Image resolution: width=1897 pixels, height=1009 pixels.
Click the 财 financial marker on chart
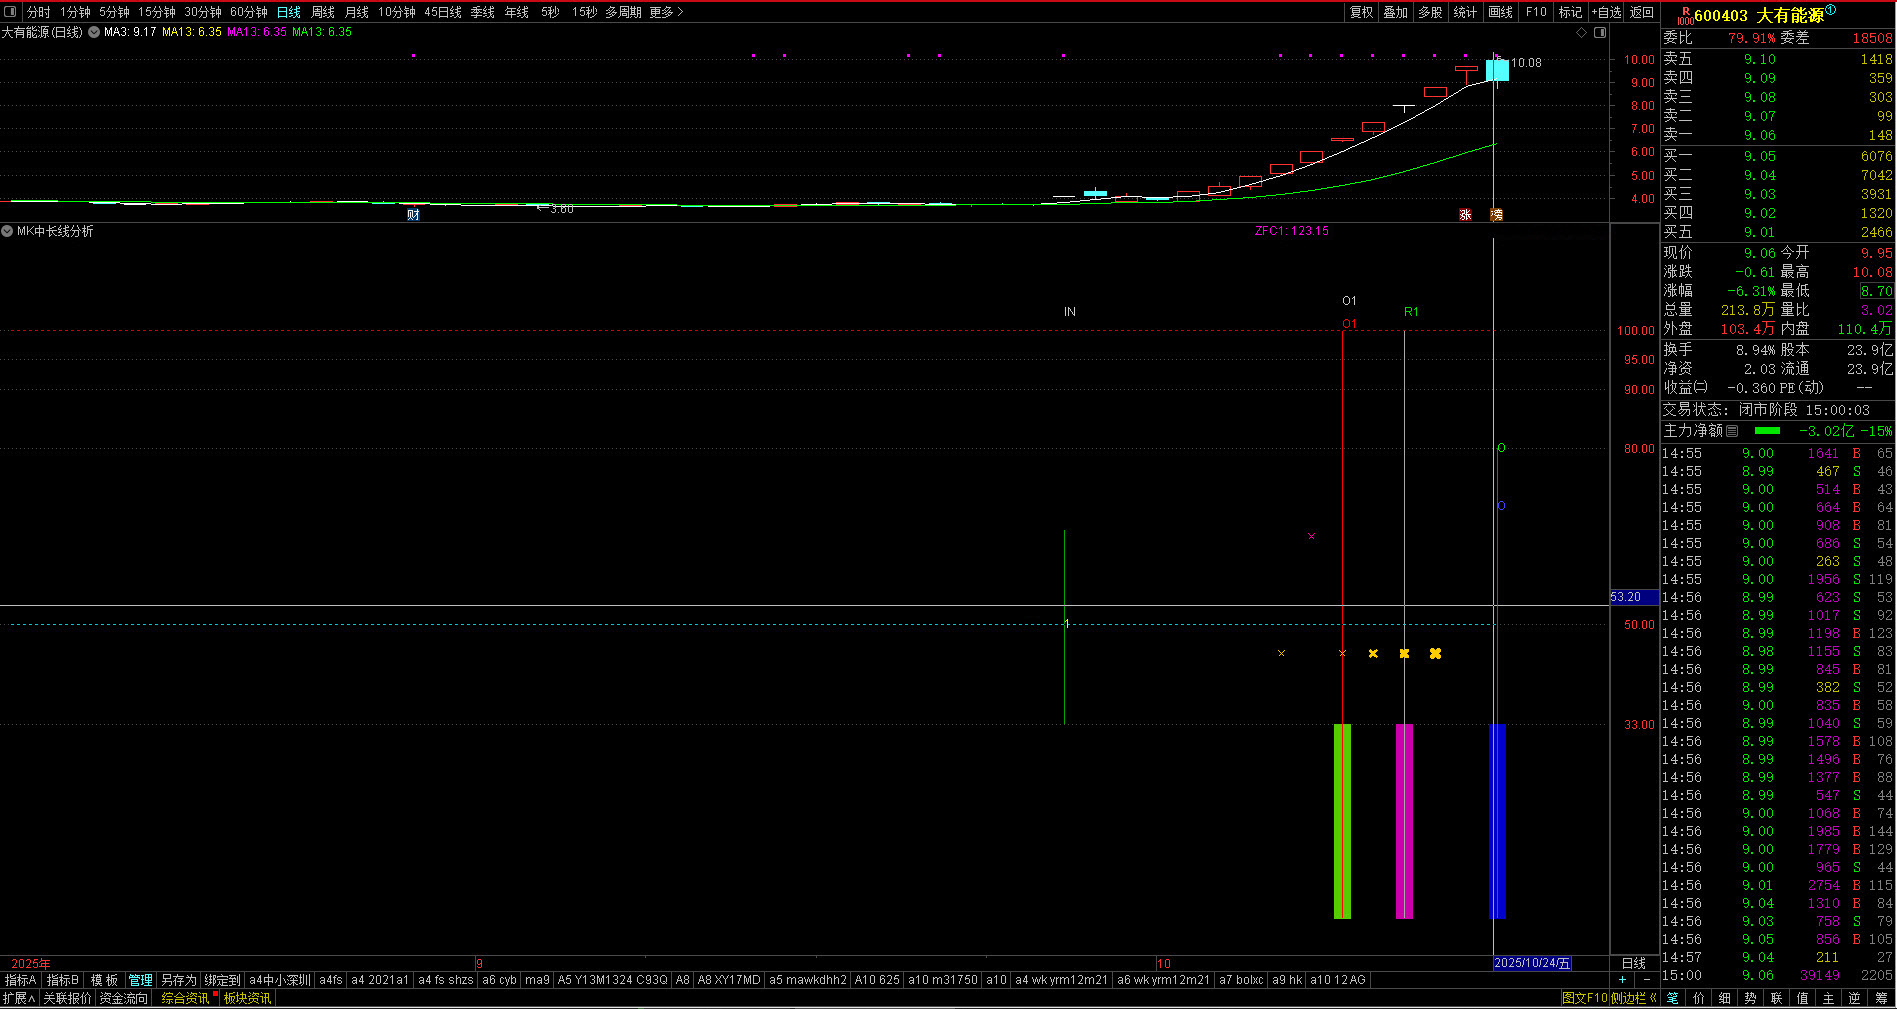pyautogui.click(x=413, y=215)
